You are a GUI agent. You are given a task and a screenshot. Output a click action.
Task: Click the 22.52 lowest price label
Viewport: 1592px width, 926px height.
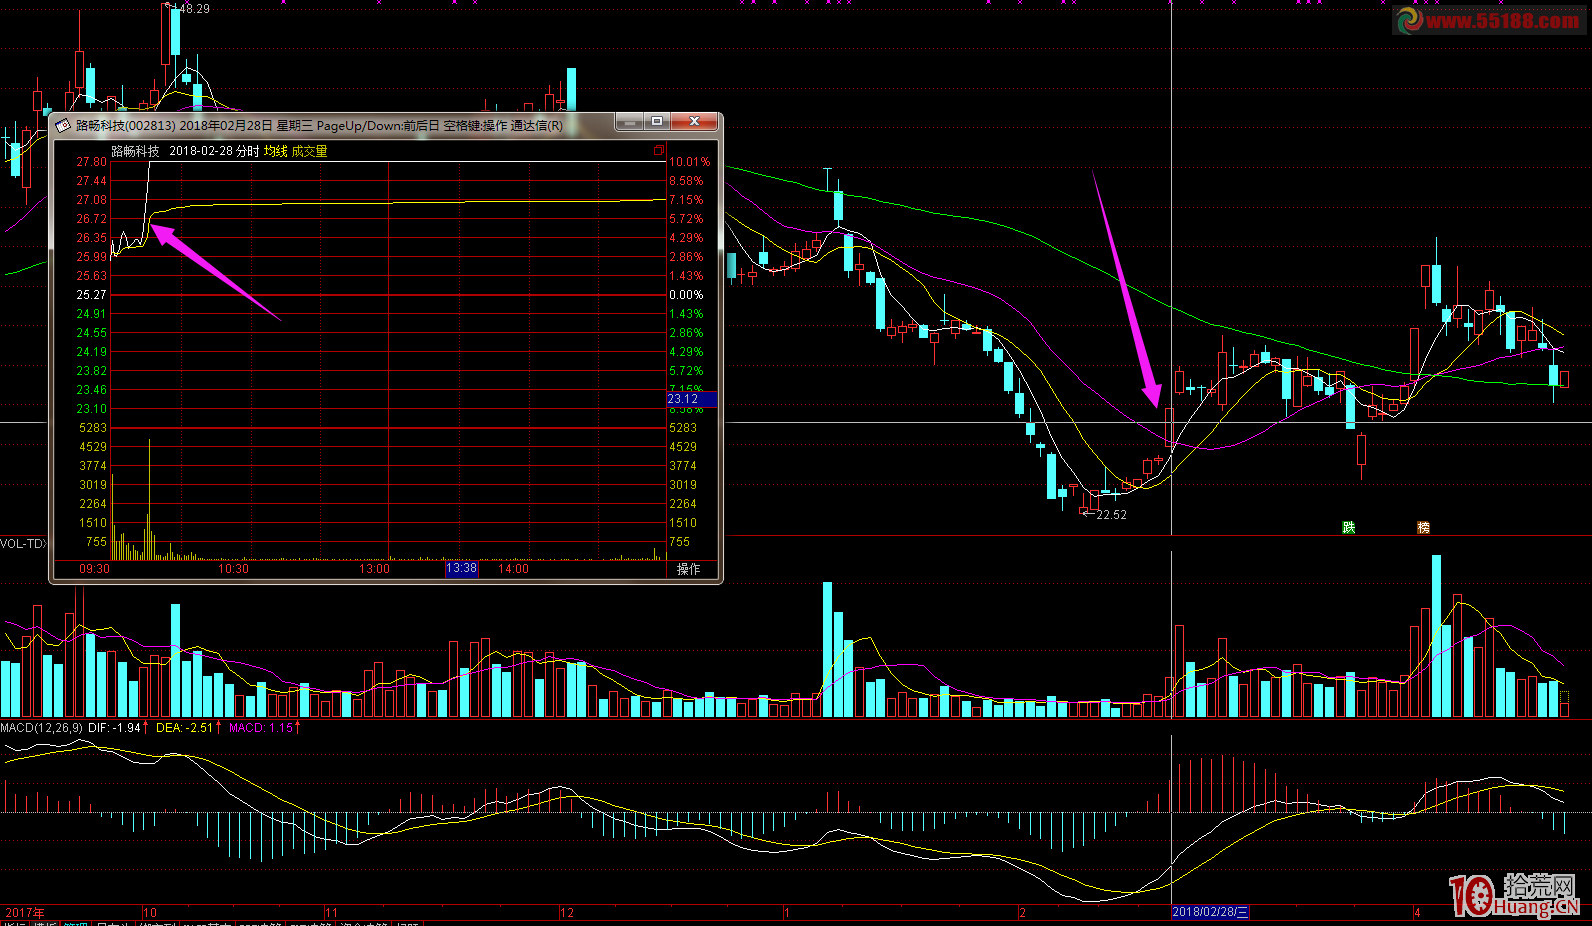click(x=1111, y=515)
